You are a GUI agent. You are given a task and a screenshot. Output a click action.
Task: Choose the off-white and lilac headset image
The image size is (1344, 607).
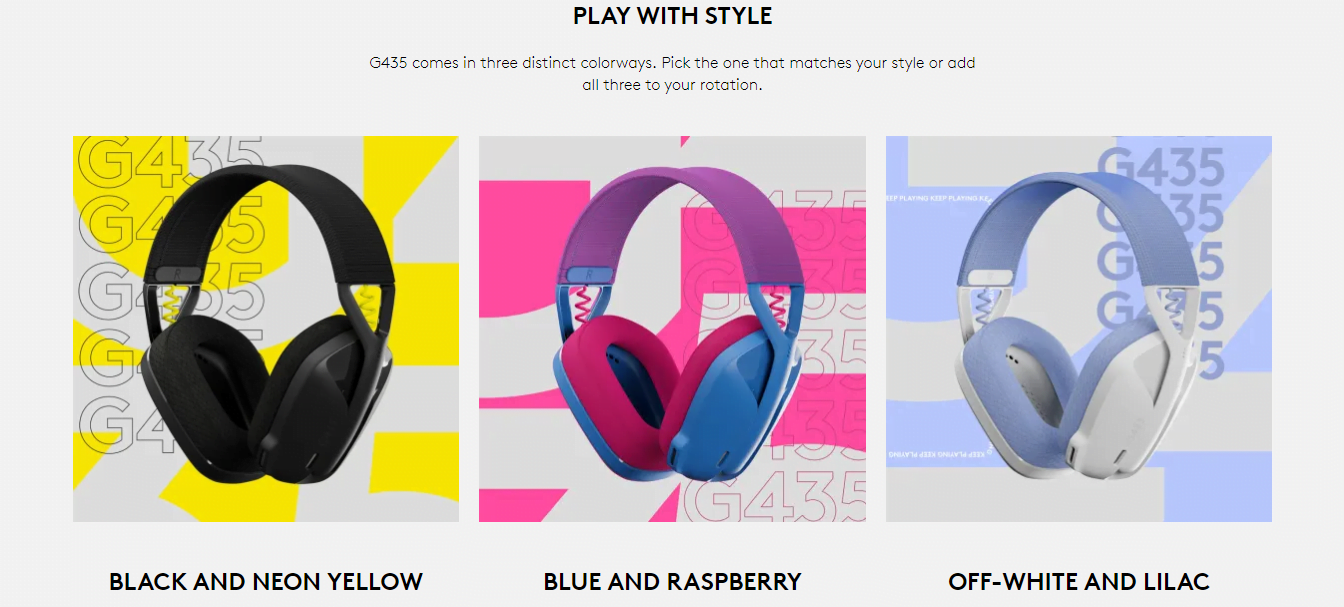pyautogui.click(x=1079, y=329)
